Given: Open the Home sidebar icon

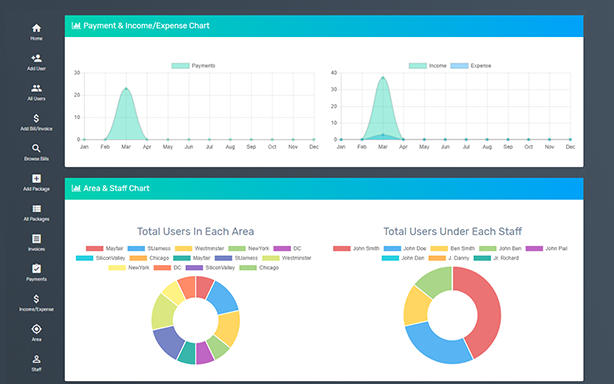Looking at the screenshot, I should point(36,28).
